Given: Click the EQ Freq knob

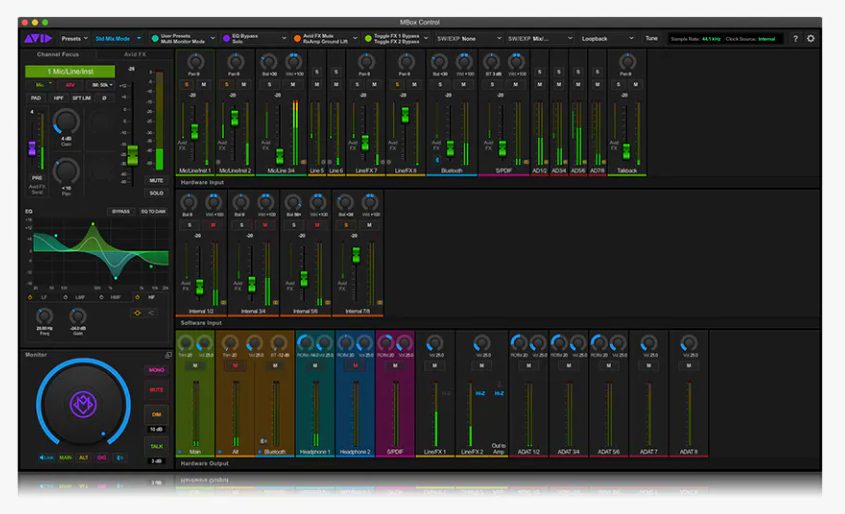Looking at the screenshot, I should (44, 316).
